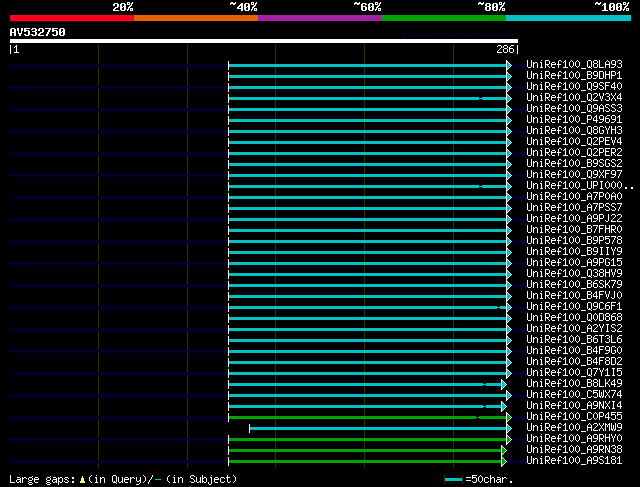Click the query name AV532750
The height and width of the screenshot is (487, 640).
(x=38, y=32)
